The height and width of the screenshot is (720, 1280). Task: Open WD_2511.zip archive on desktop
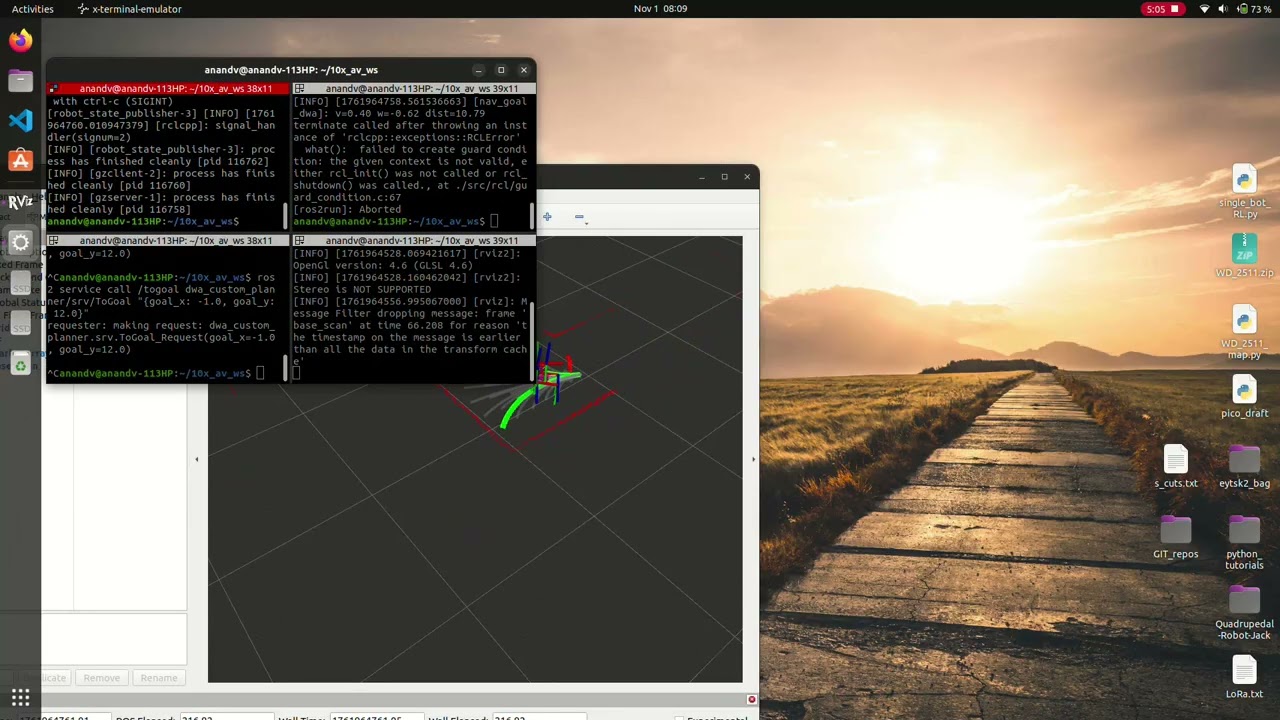click(1244, 256)
